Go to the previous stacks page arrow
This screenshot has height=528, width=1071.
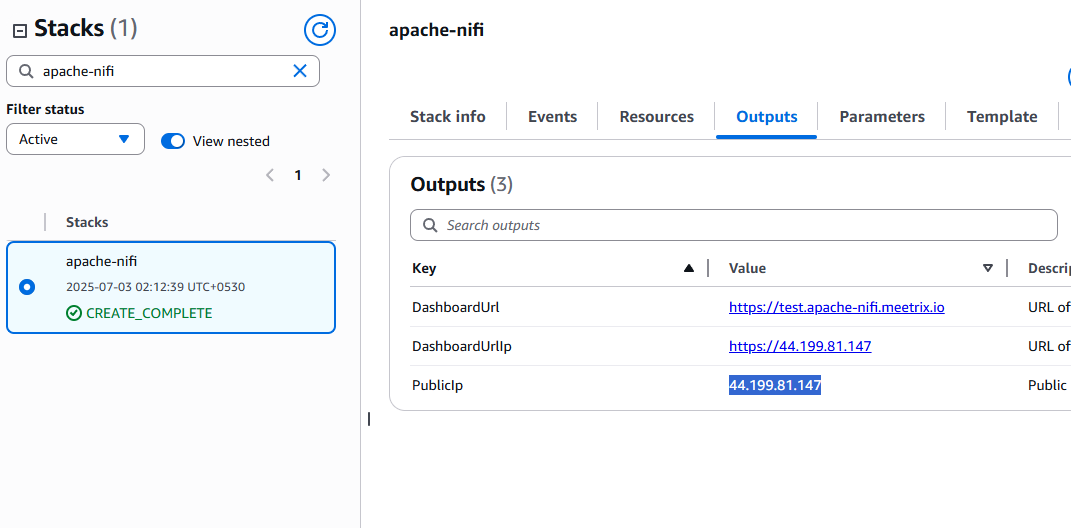pos(270,176)
